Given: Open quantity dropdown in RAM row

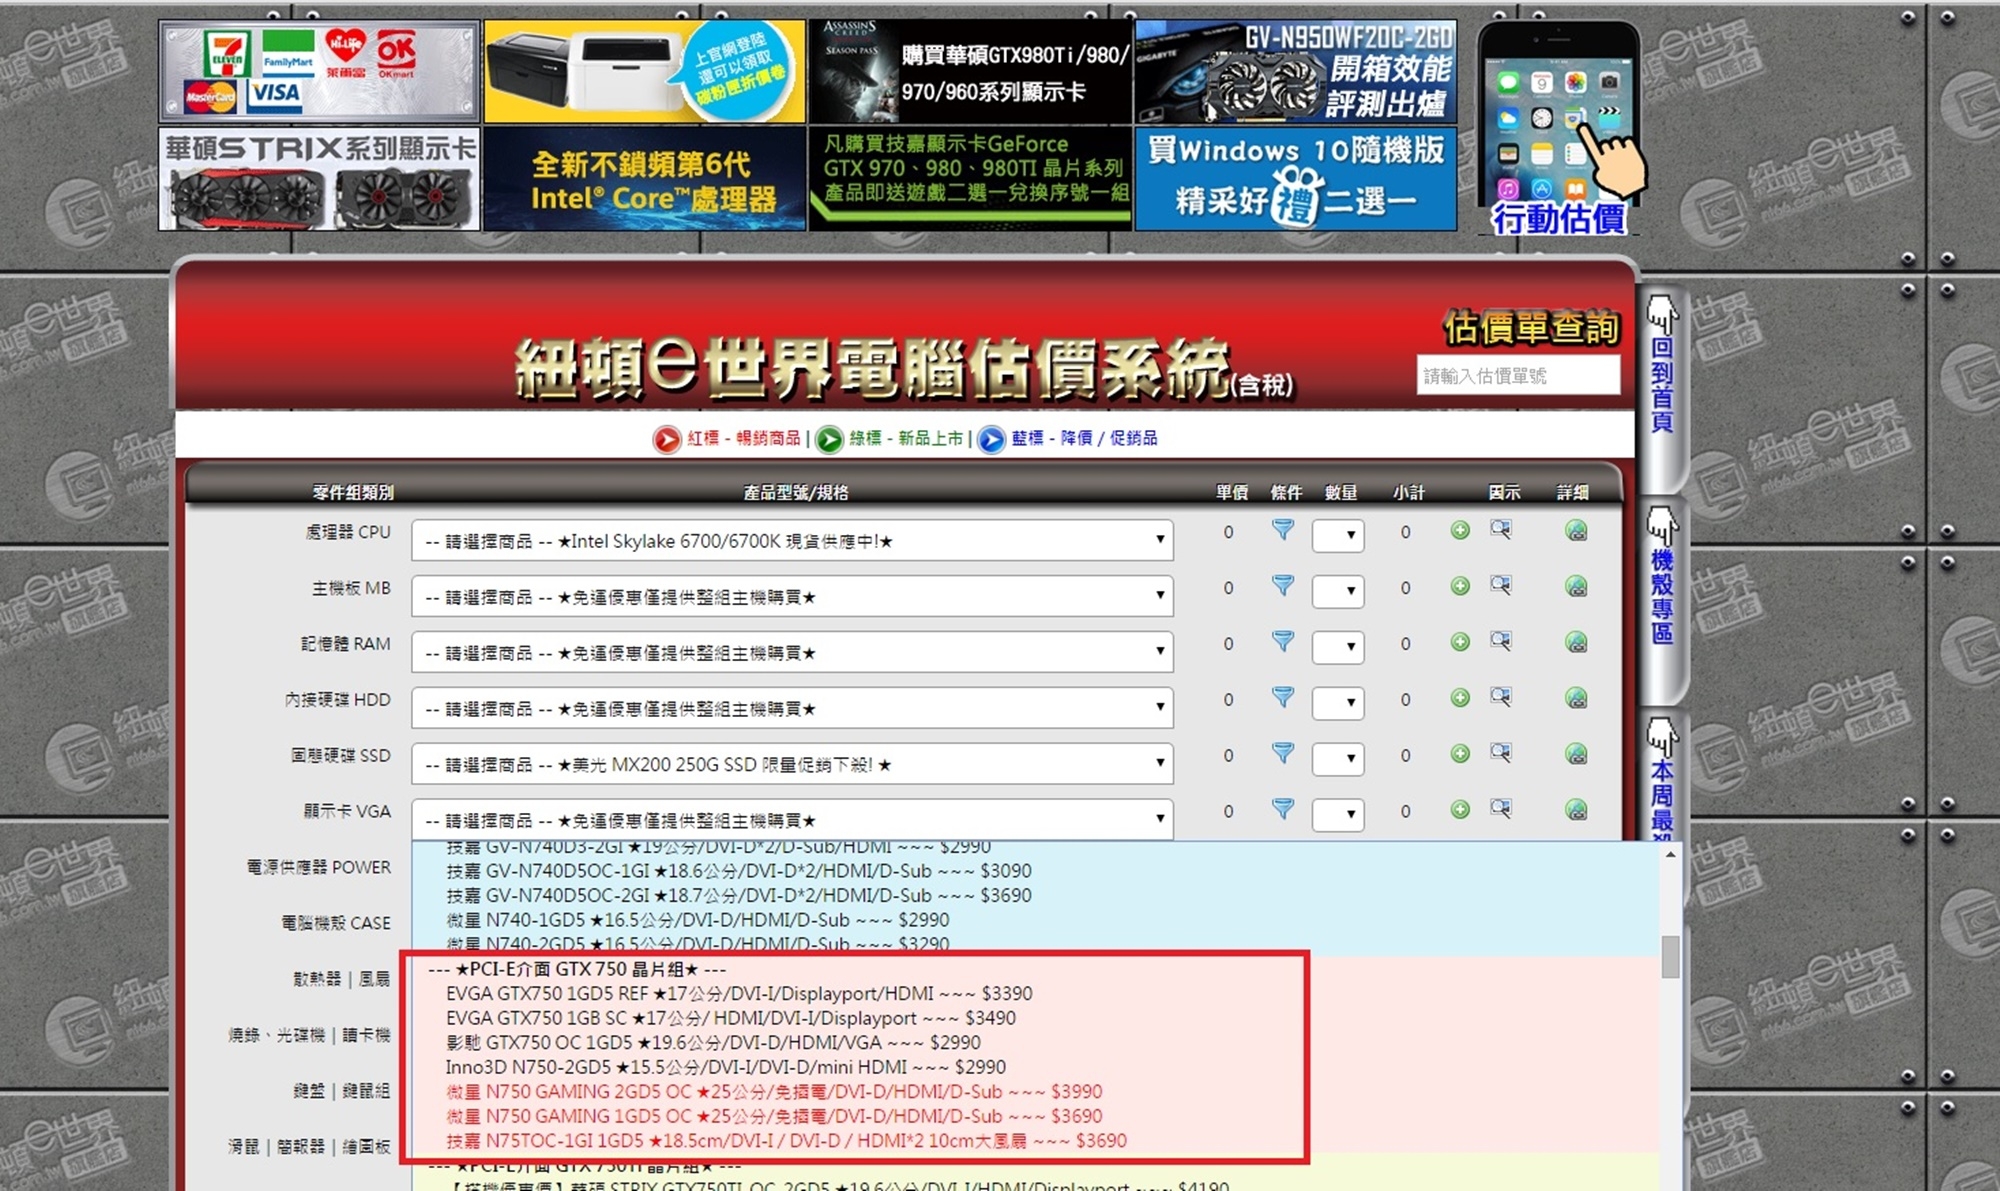Looking at the screenshot, I should click(x=1338, y=647).
